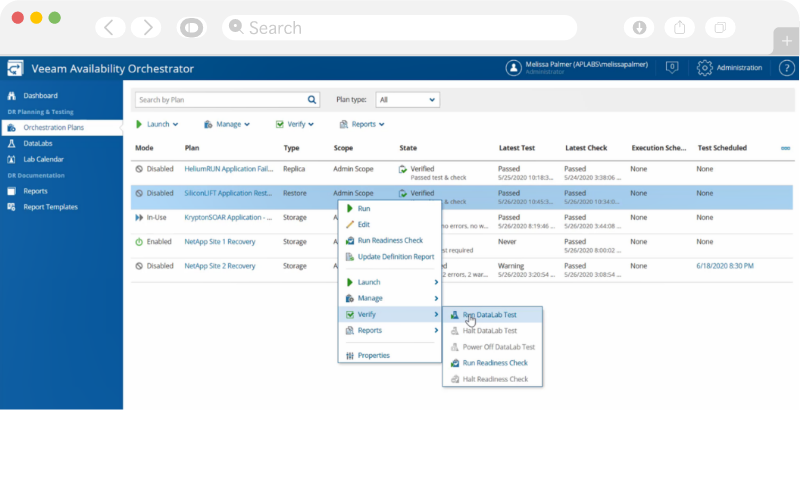800x480 pixels.
Task: Click the column chooser icon at table's right edge
Action: tap(785, 148)
